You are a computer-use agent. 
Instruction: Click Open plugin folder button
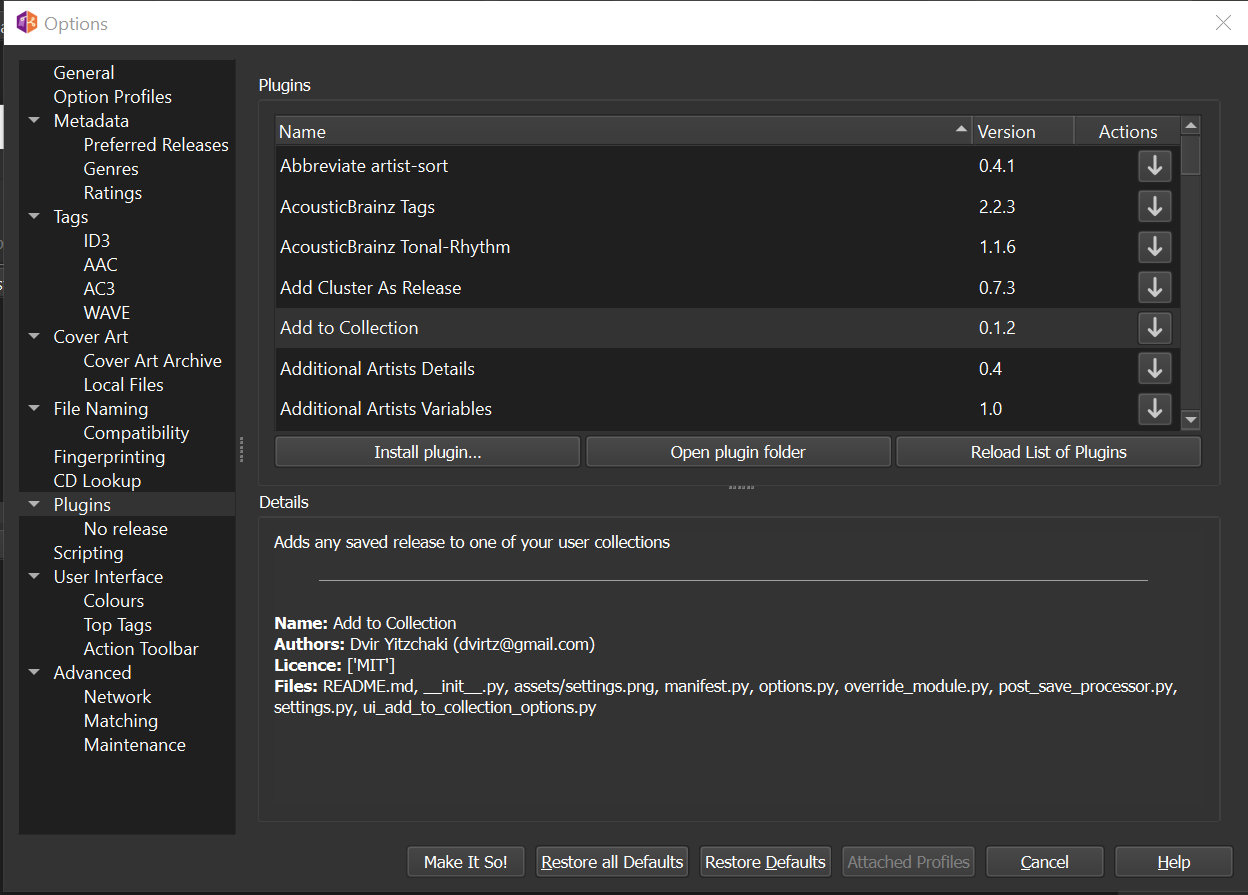pos(738,452)
